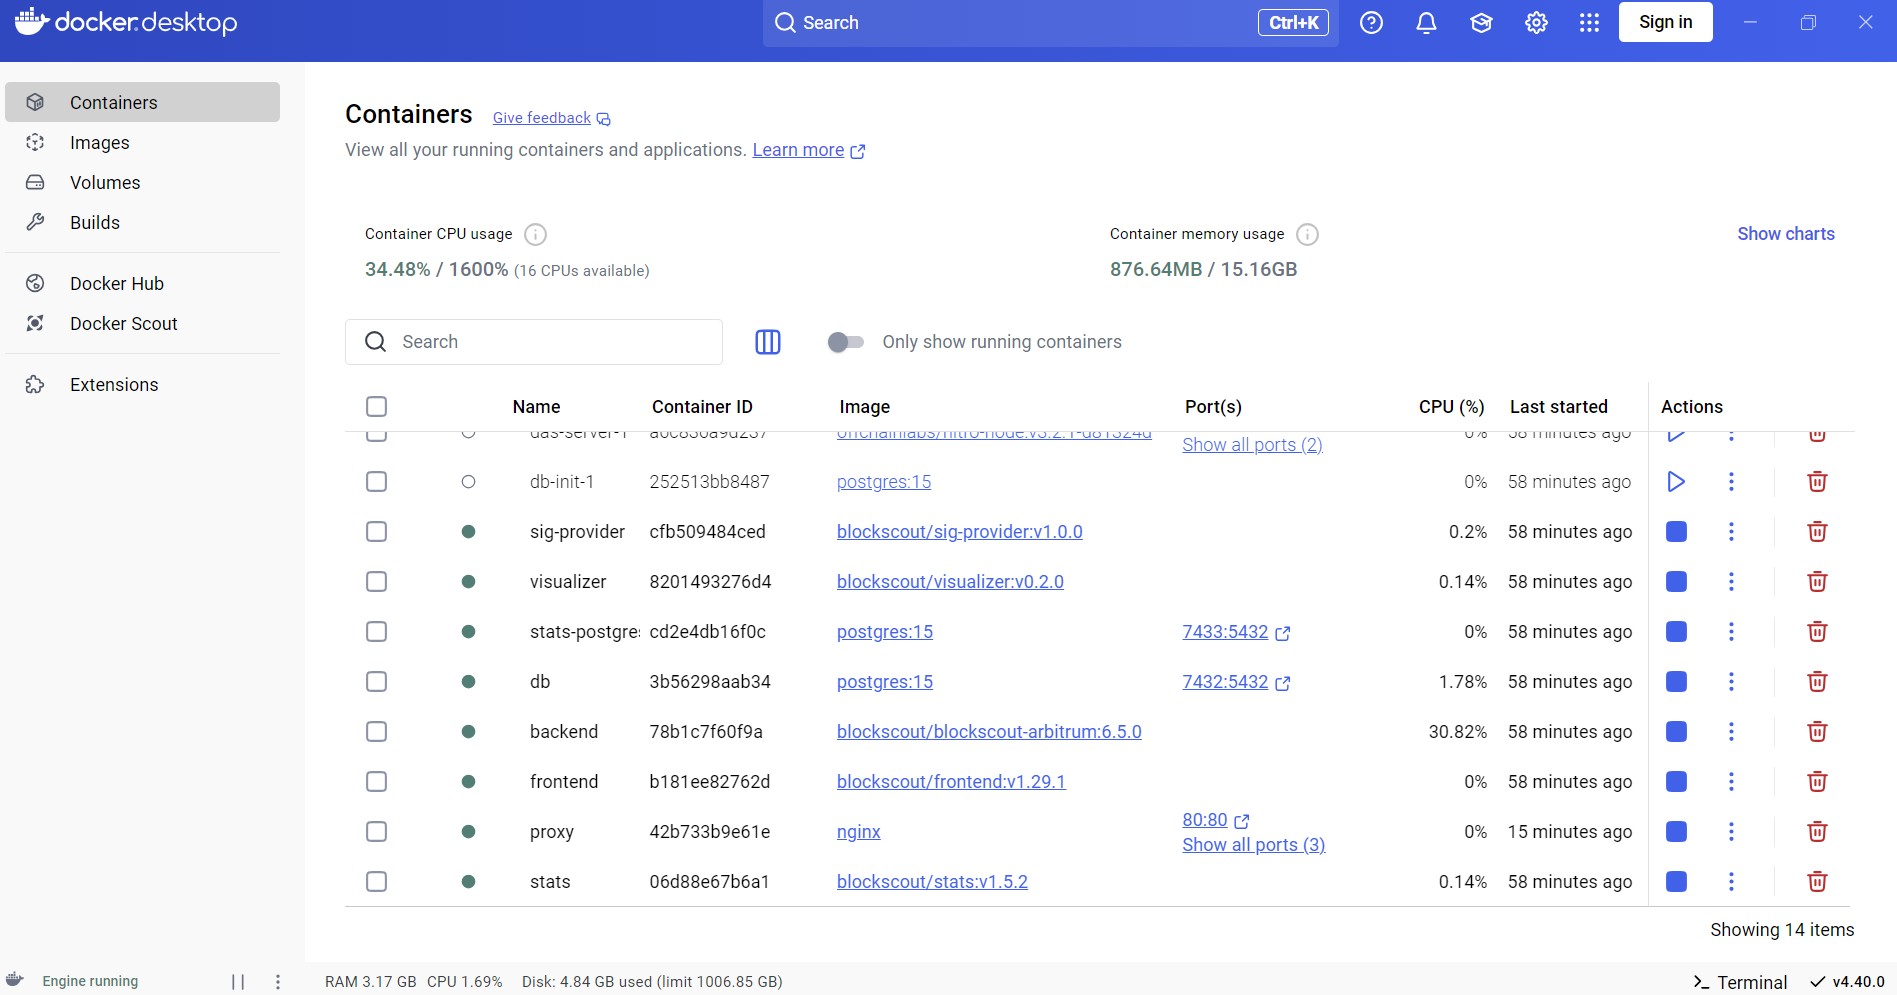Check the select-all containers checkbox
This screenshot has height=995, width=1897.
coord(376,407)
